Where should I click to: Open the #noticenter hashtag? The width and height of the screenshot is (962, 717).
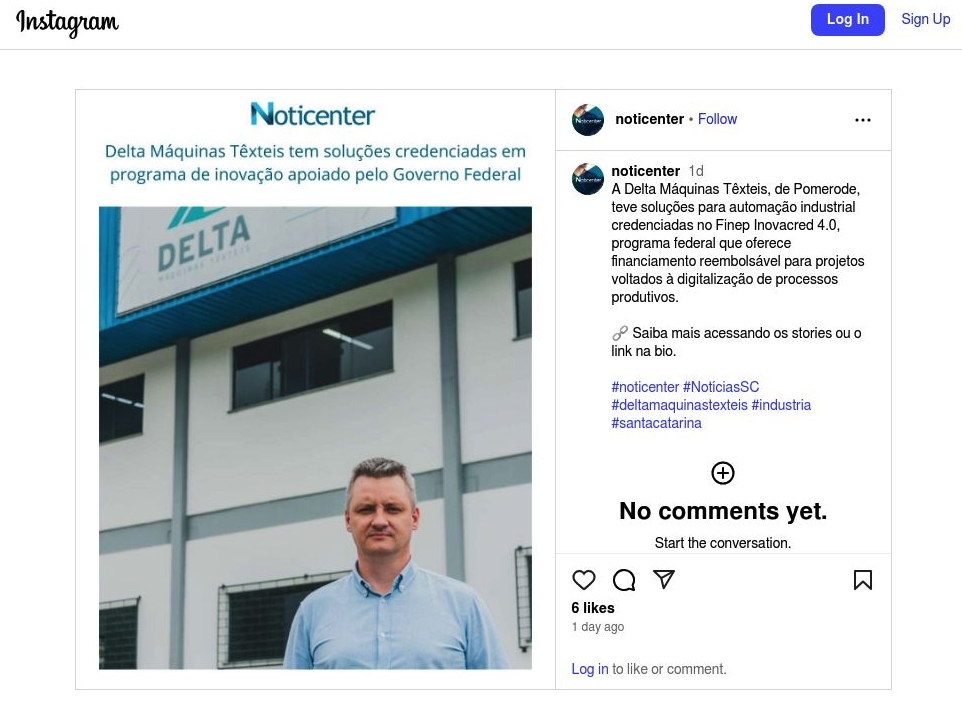tap(645, 387)
